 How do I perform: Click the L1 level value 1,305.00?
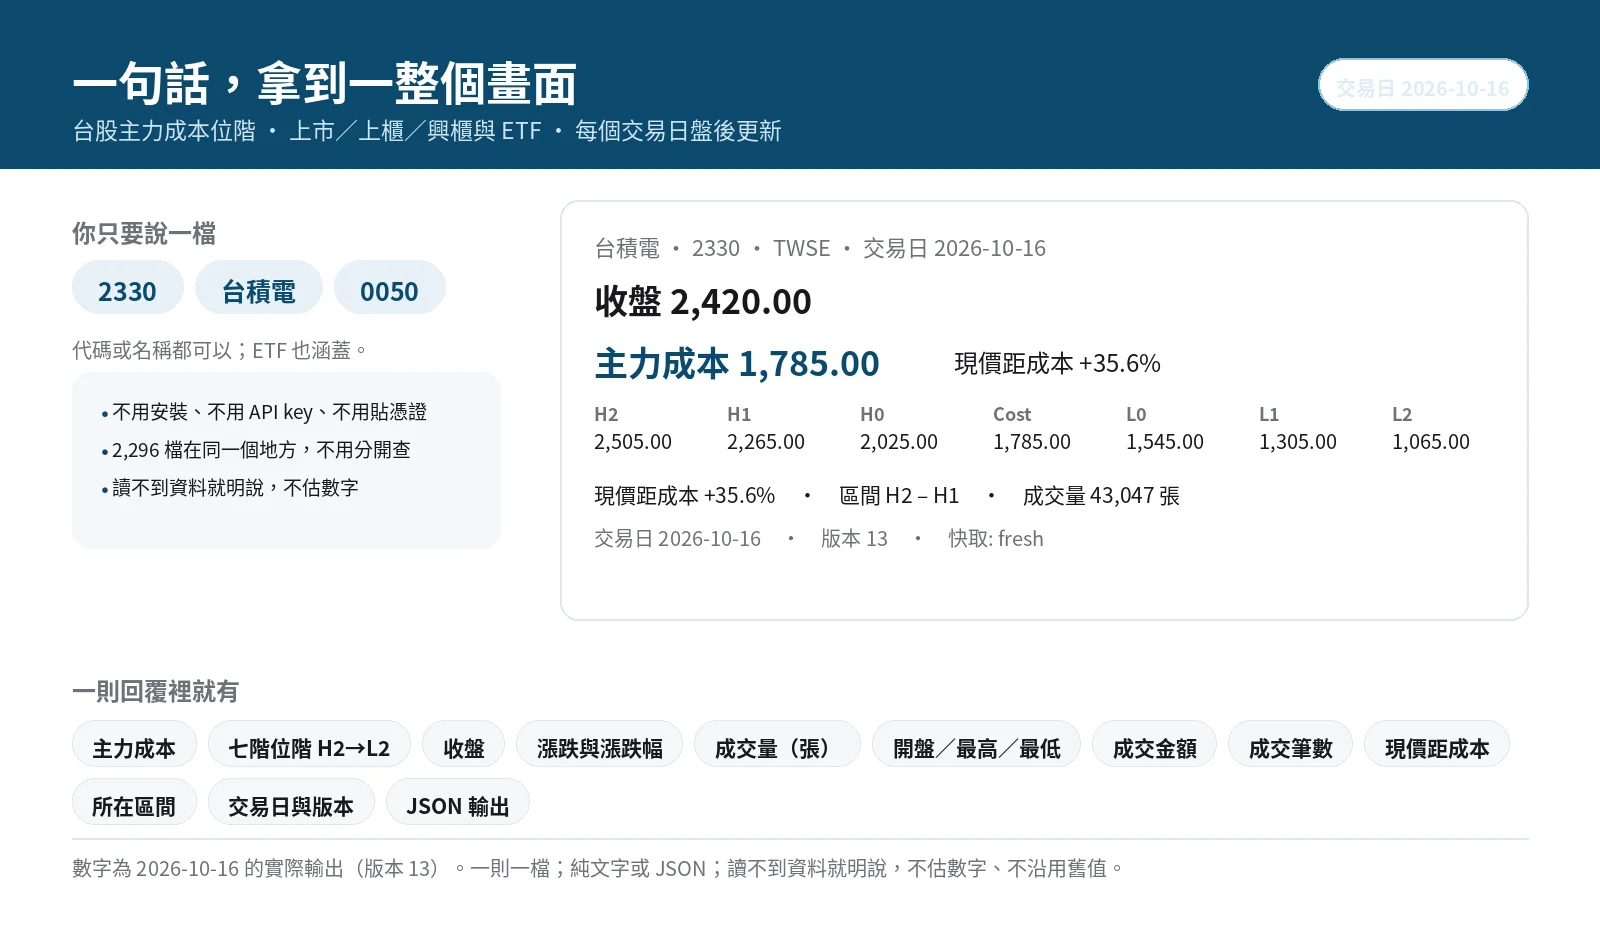[1298, 442]
